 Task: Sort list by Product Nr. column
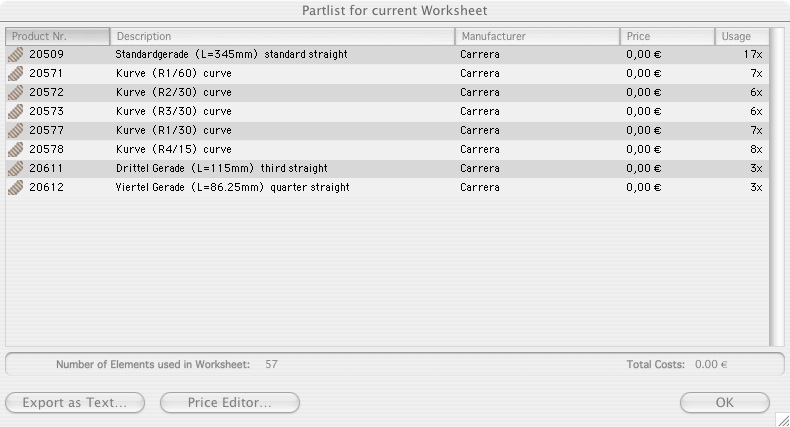pyautogui.click(x=58, y=37)
